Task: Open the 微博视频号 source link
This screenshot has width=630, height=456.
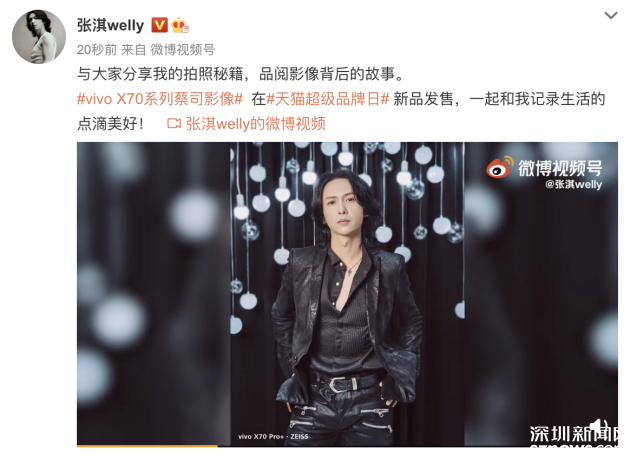Action: (182, 50)
